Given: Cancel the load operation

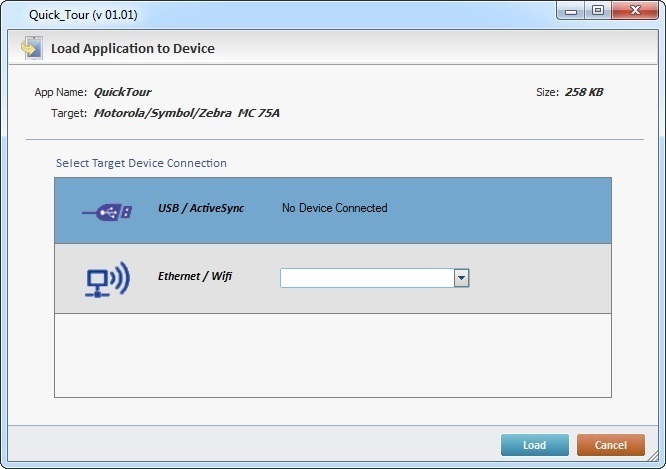Looking at the screenshot, I should pos(610,445).
